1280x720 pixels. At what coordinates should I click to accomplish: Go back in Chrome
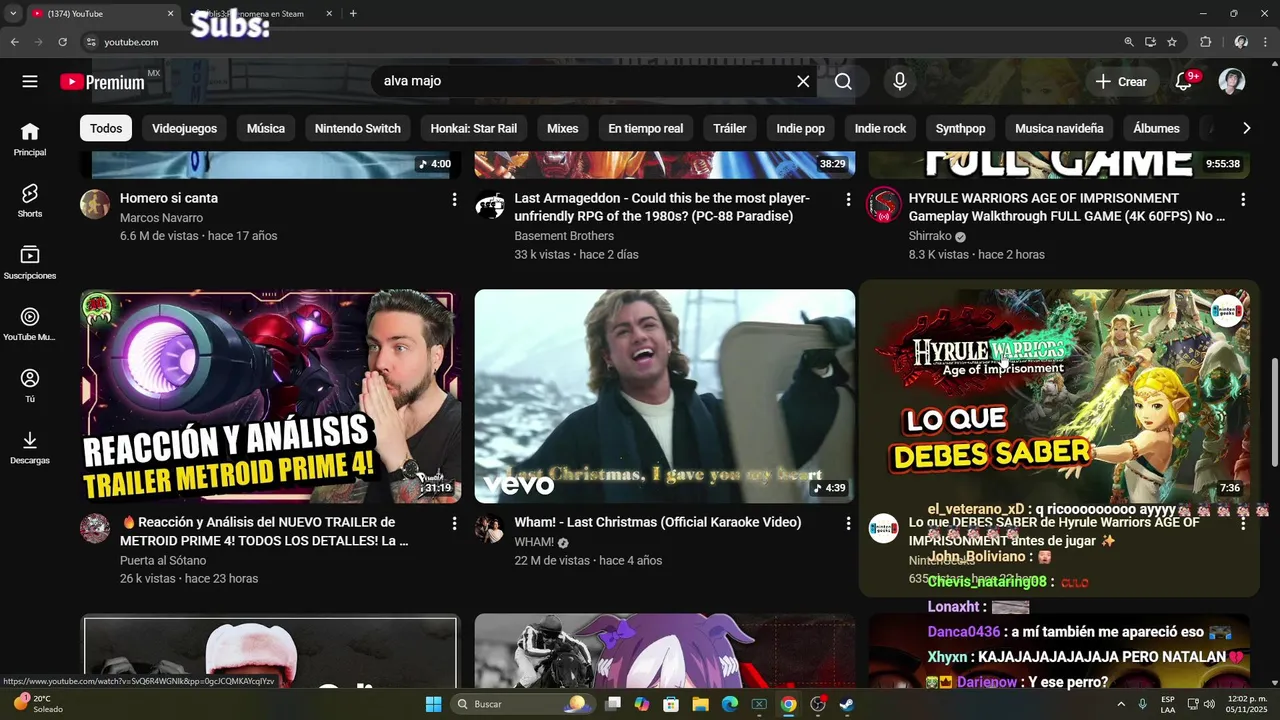14,42
